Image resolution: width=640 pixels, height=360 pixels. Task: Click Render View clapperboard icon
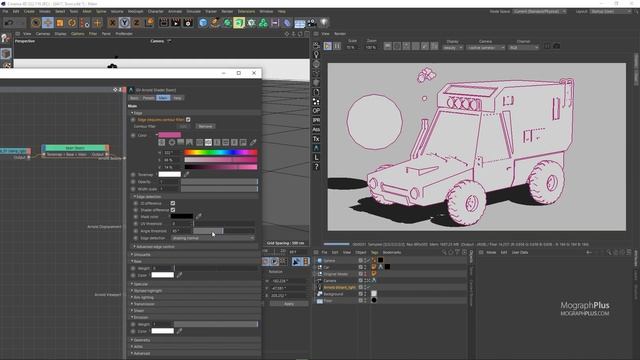(164, 23)
